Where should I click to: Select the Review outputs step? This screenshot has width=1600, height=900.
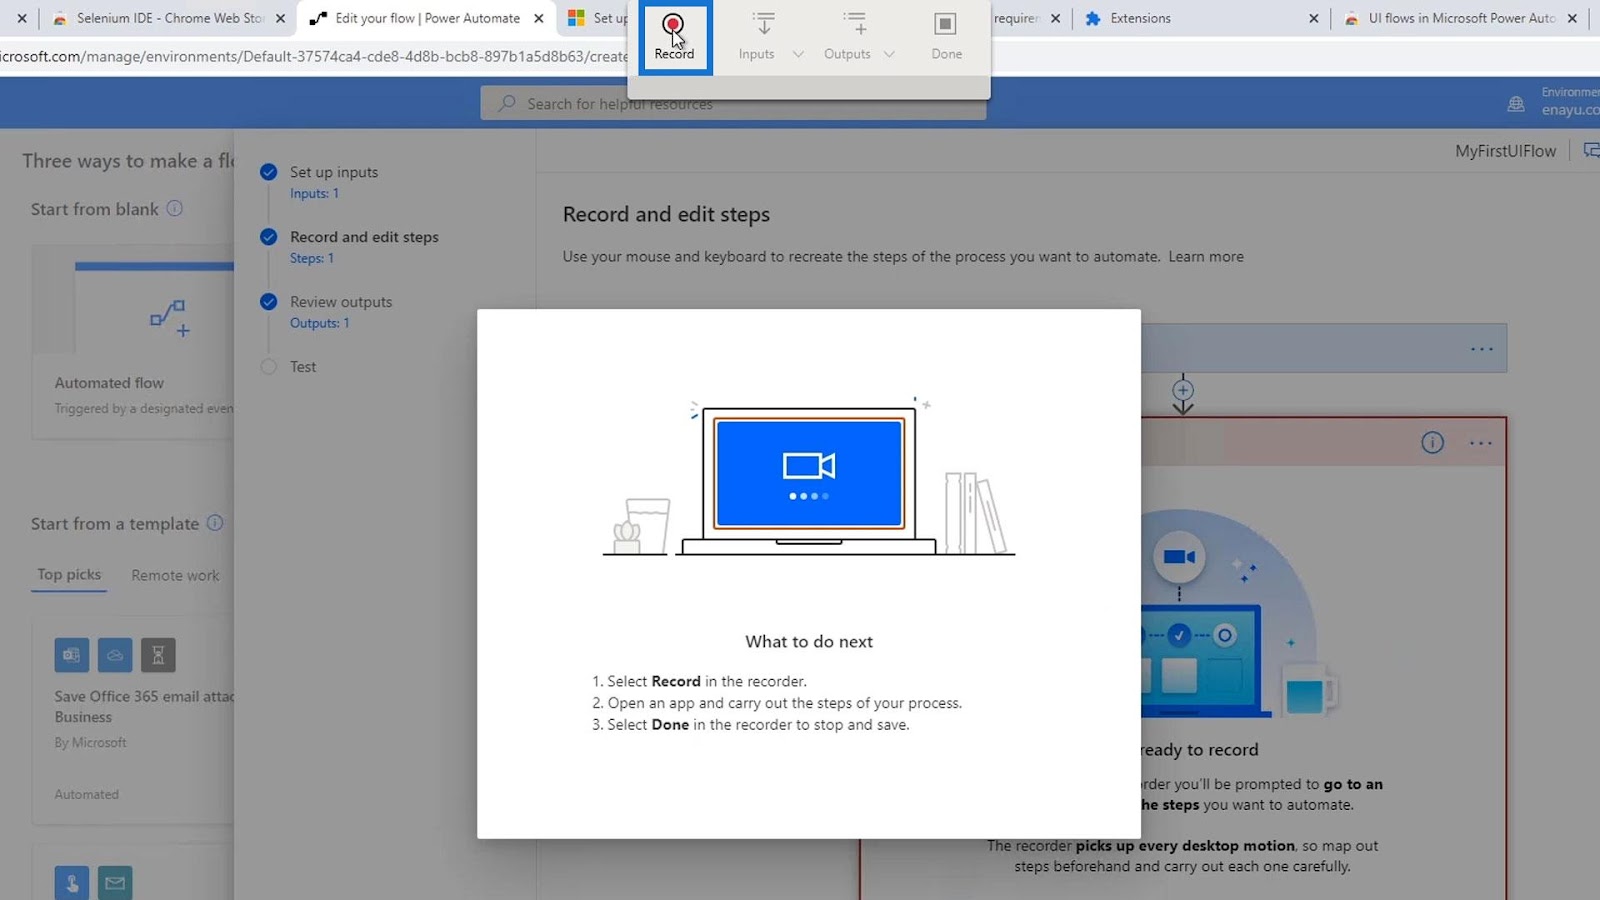pos(341,302)
